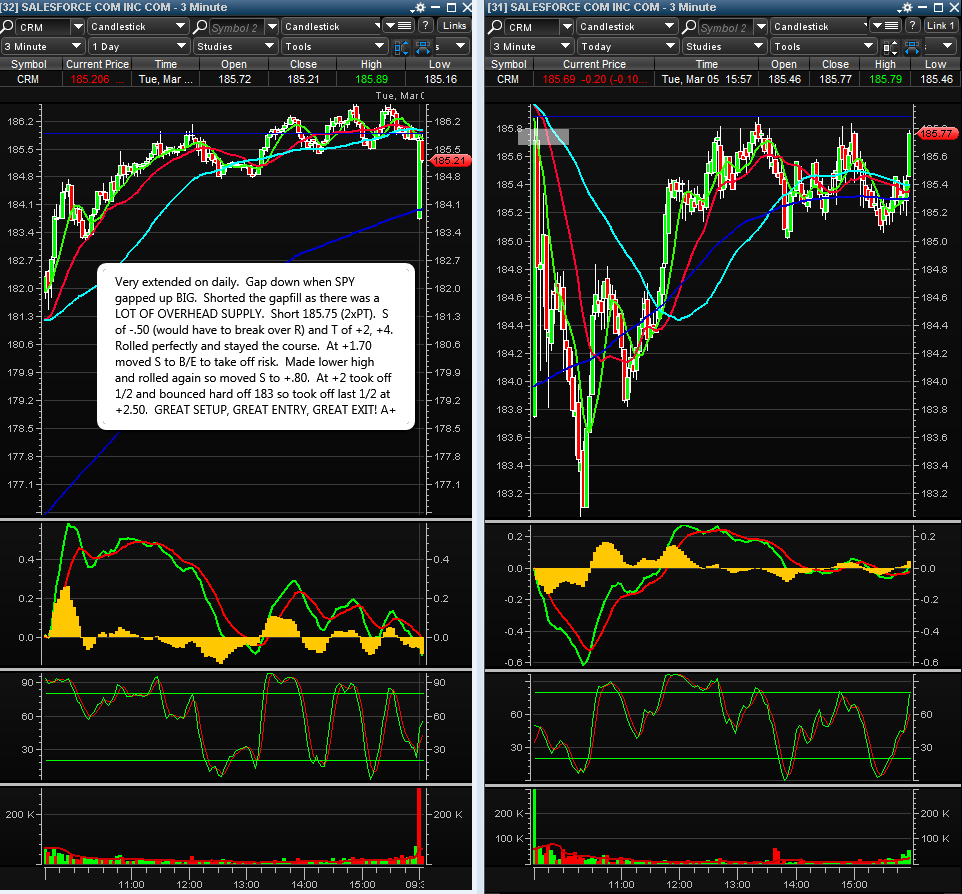Viewport: 962px width, 894px height.
Task: Click the Low value 185.16 in window [32]
Action: point(441,79)
